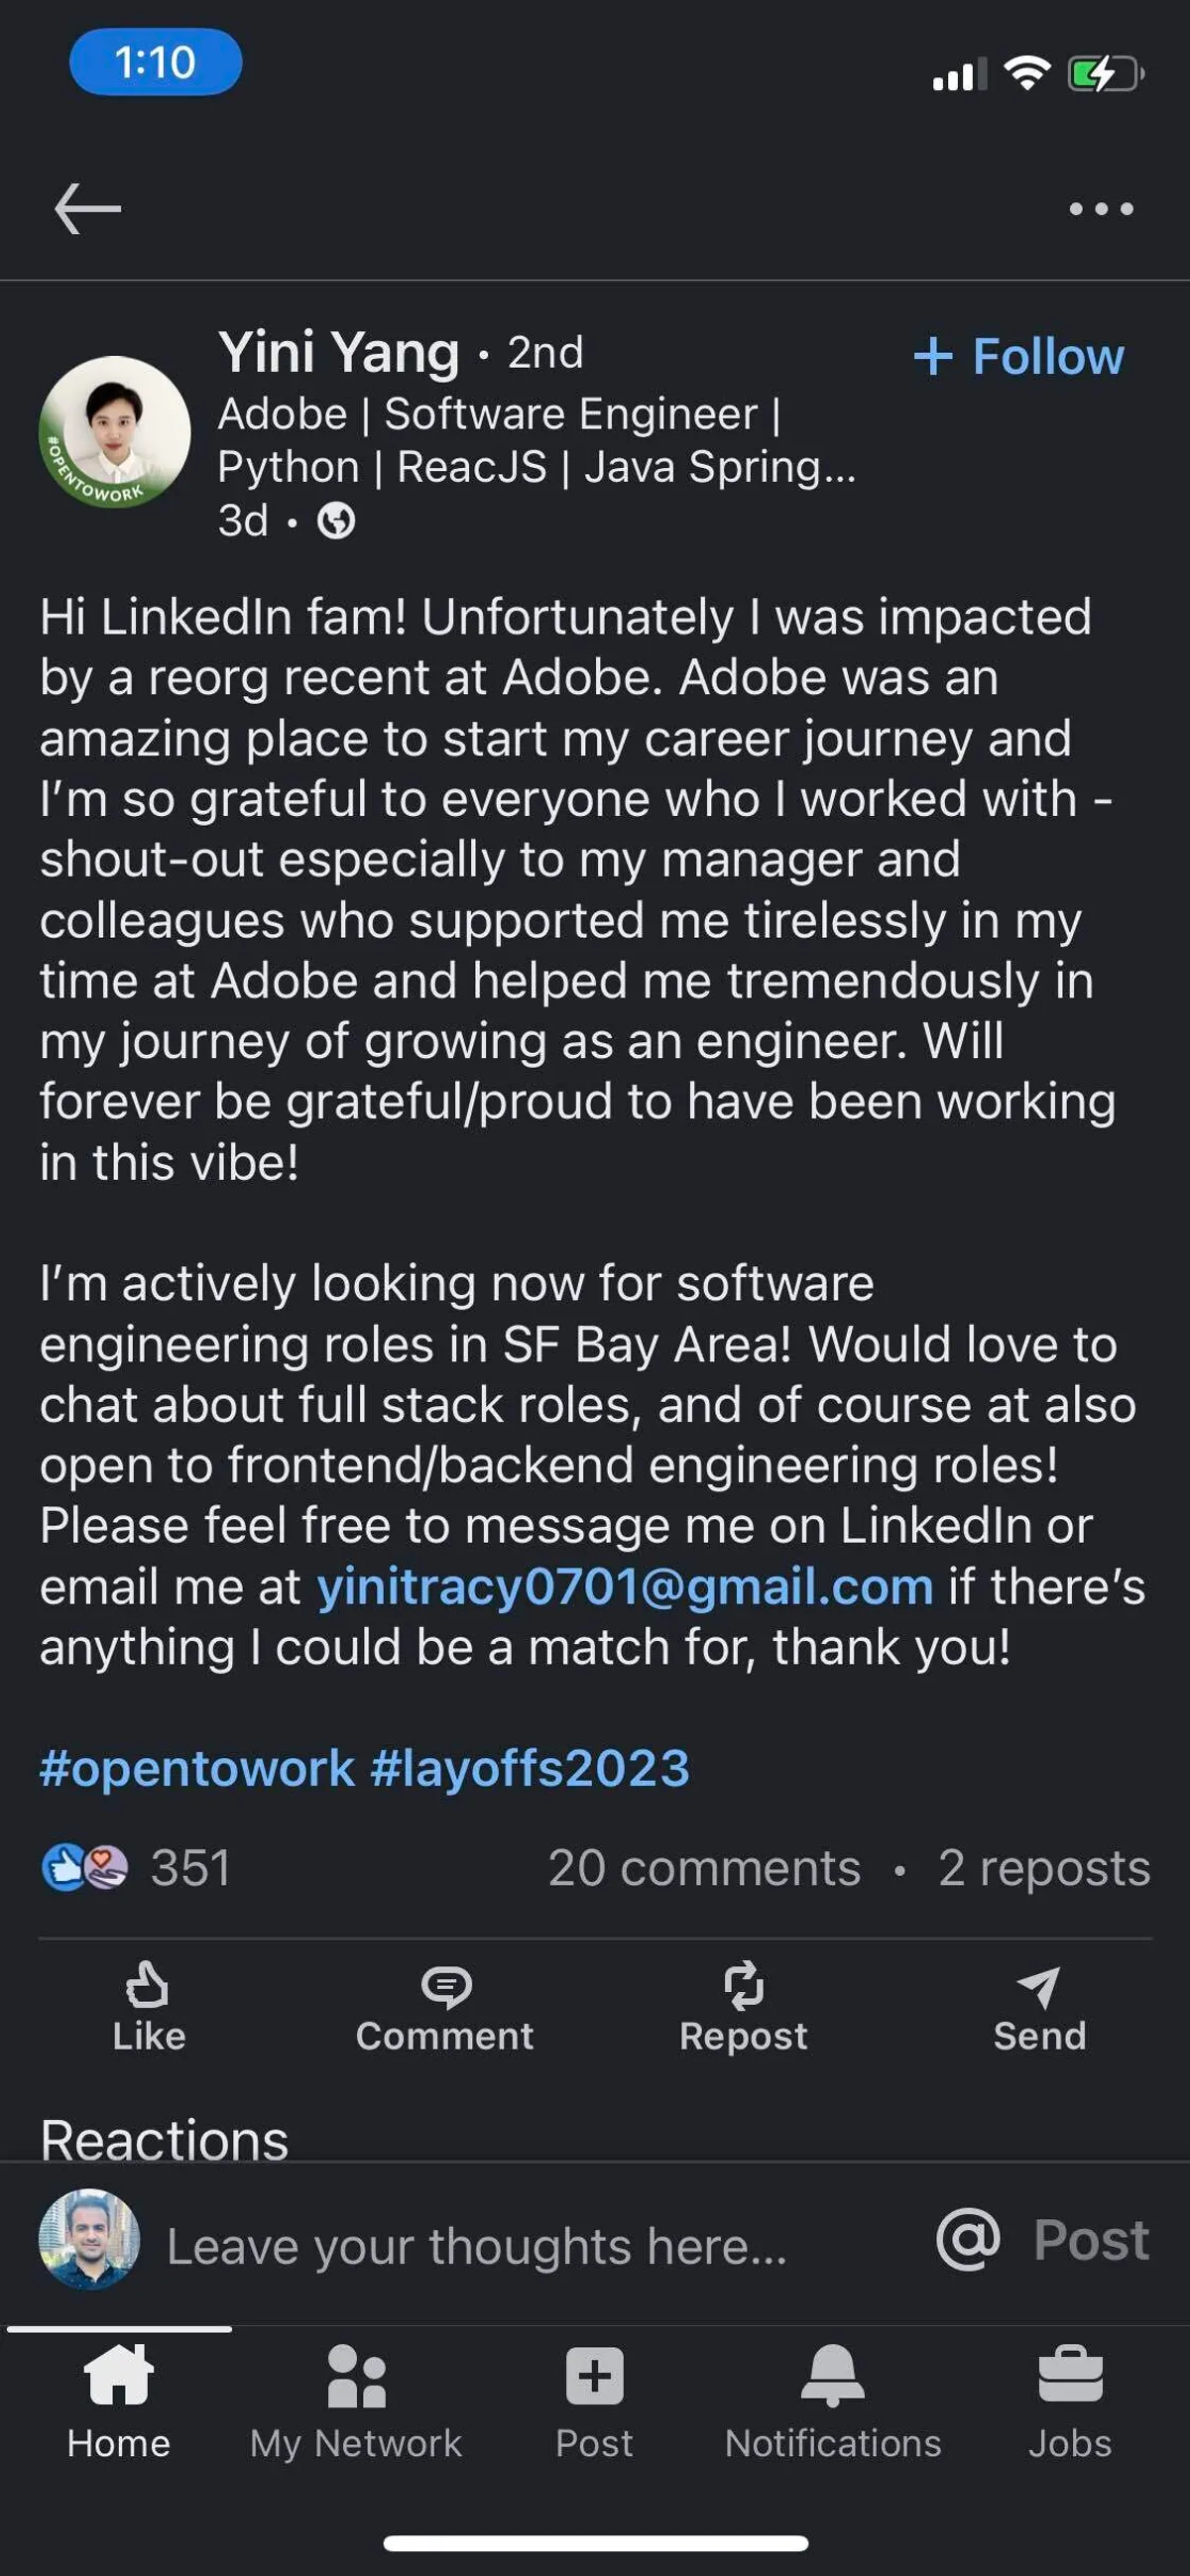Image resolution: width=1190 pixels, height=2576 pixels.
Task: Tap the Yini Yang name link
Action: click(338, 352)
